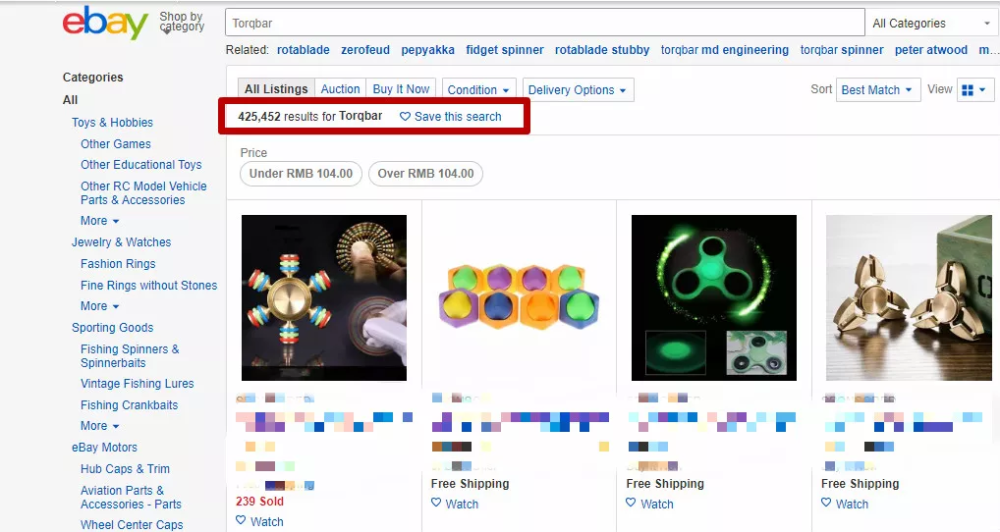Viewport: 1000px width, 532px height.
Task: Expand More under Sporting Goods
Action: [99, 425]
